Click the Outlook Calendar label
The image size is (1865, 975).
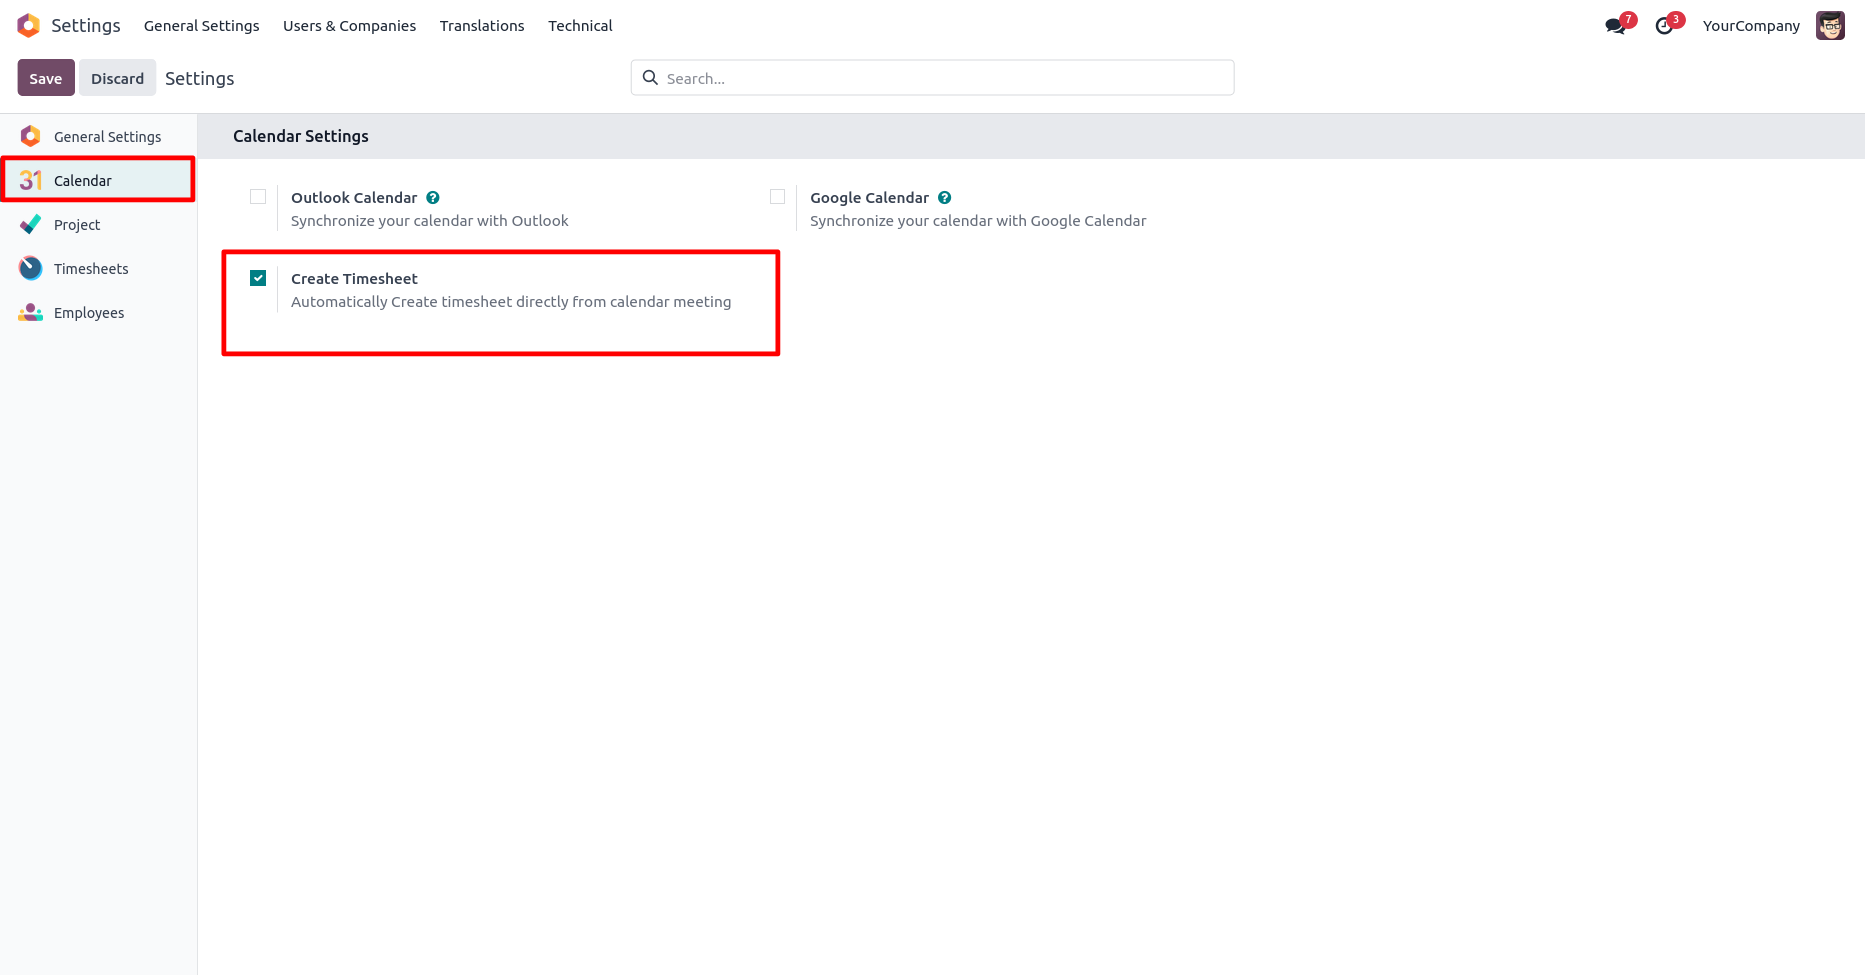pos(354,198)
